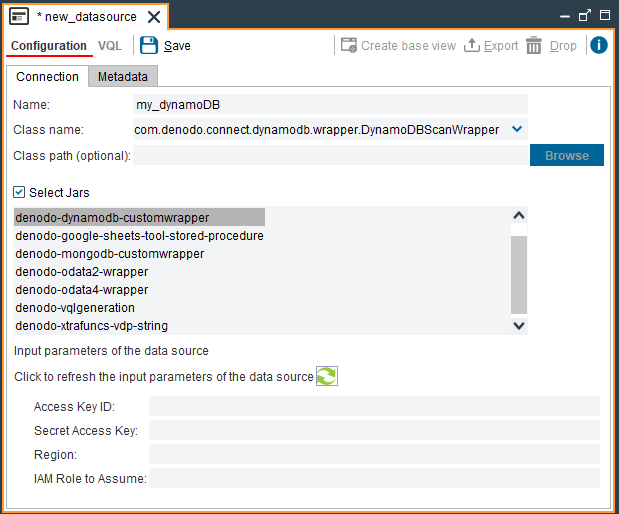Click the Drop trash can icon
This screenshot has width=619, height=514.
pos(534,45)
